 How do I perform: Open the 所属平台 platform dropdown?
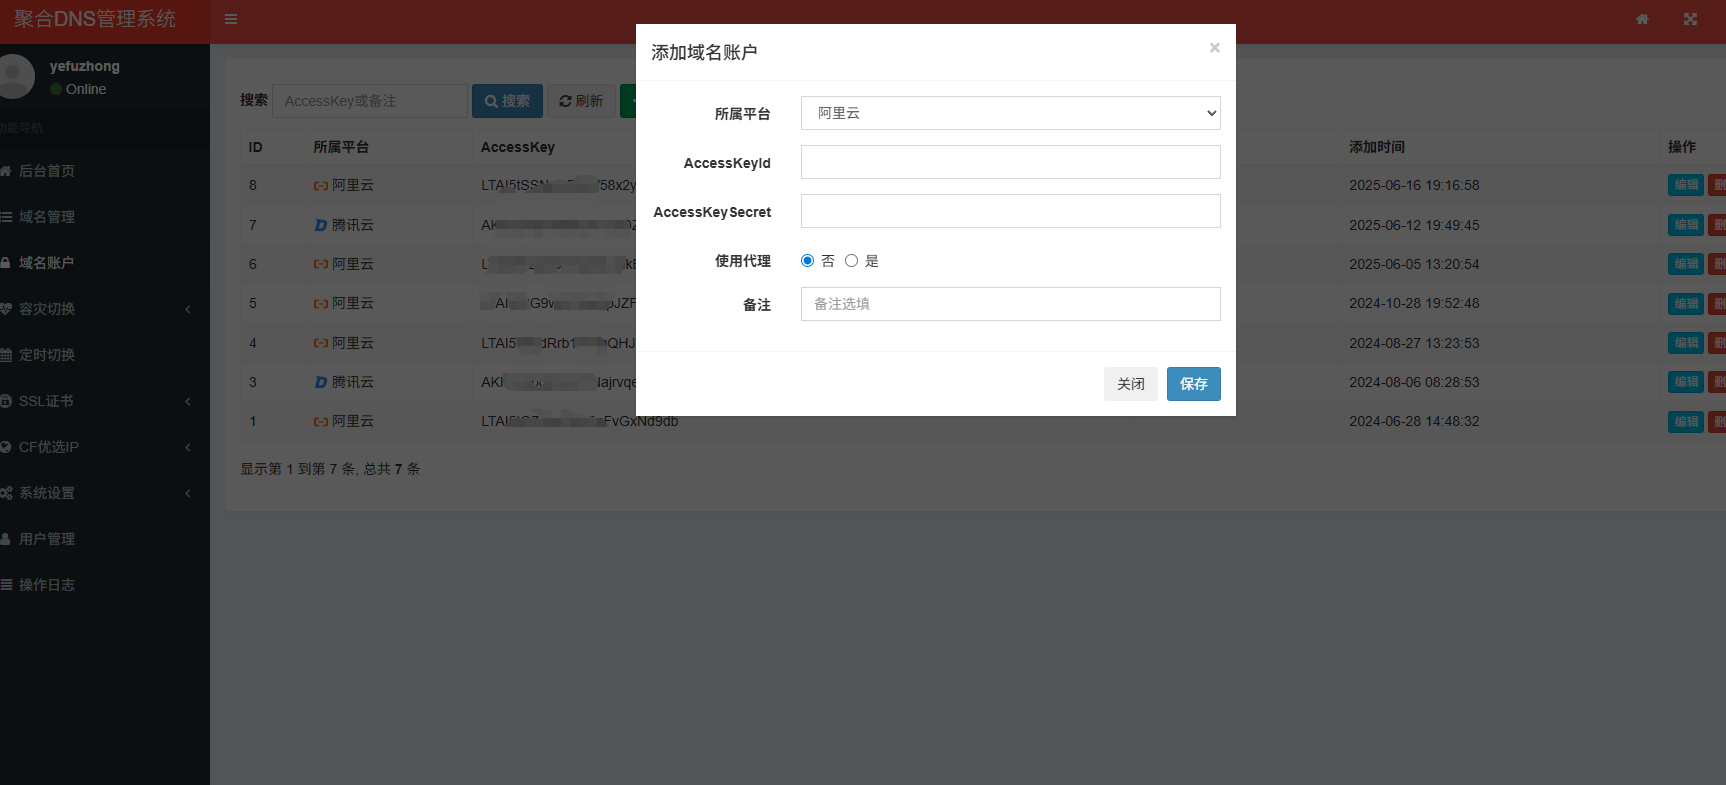1010,113
